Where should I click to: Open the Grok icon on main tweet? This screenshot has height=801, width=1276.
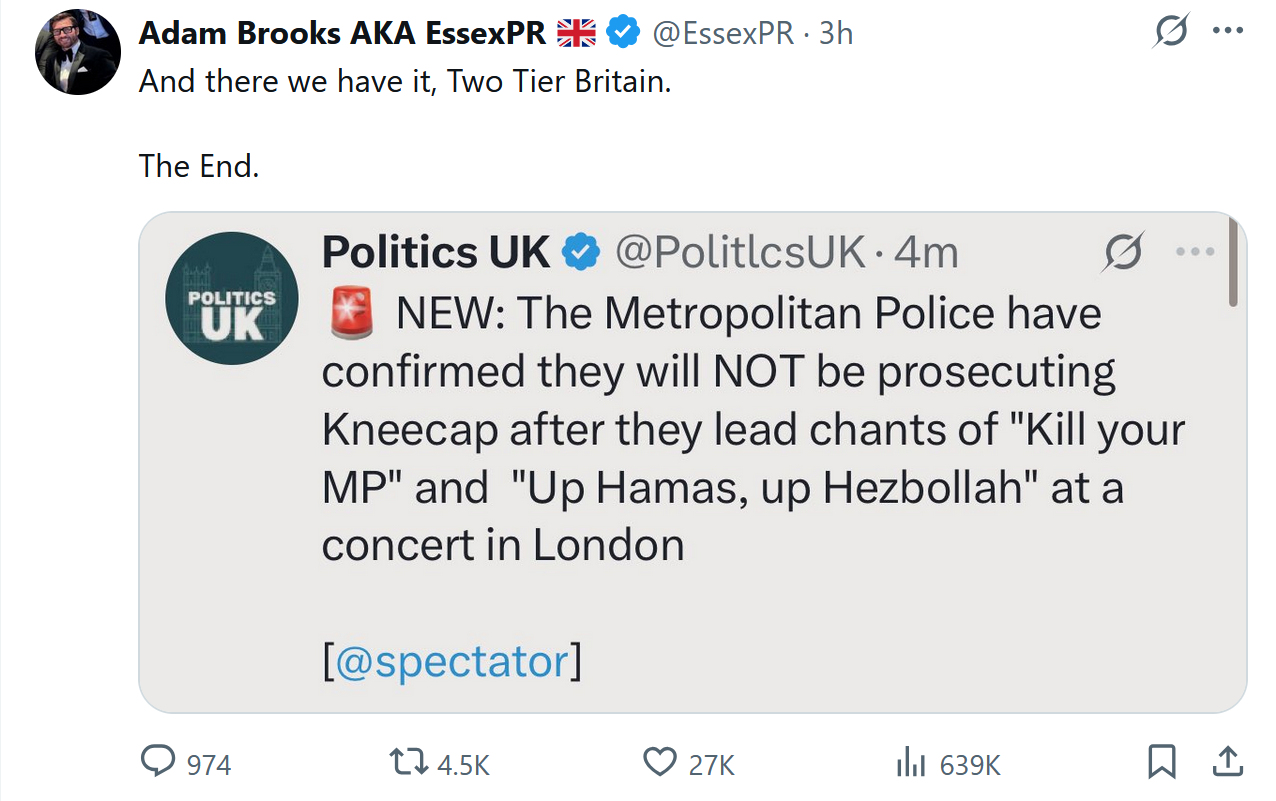coord(1170,33)
